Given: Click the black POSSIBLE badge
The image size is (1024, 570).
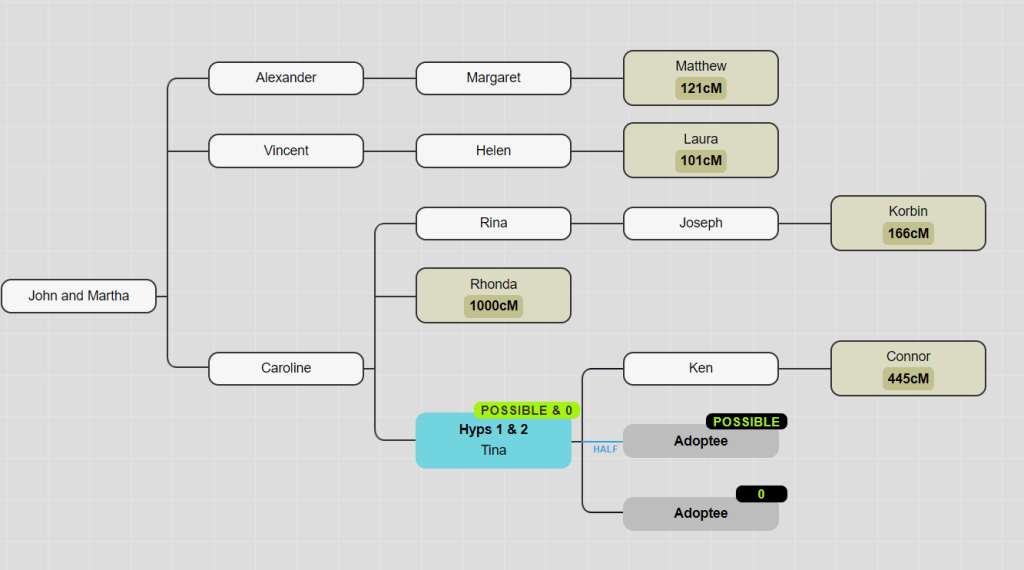Looking at the screenshot, I should 746,422.
